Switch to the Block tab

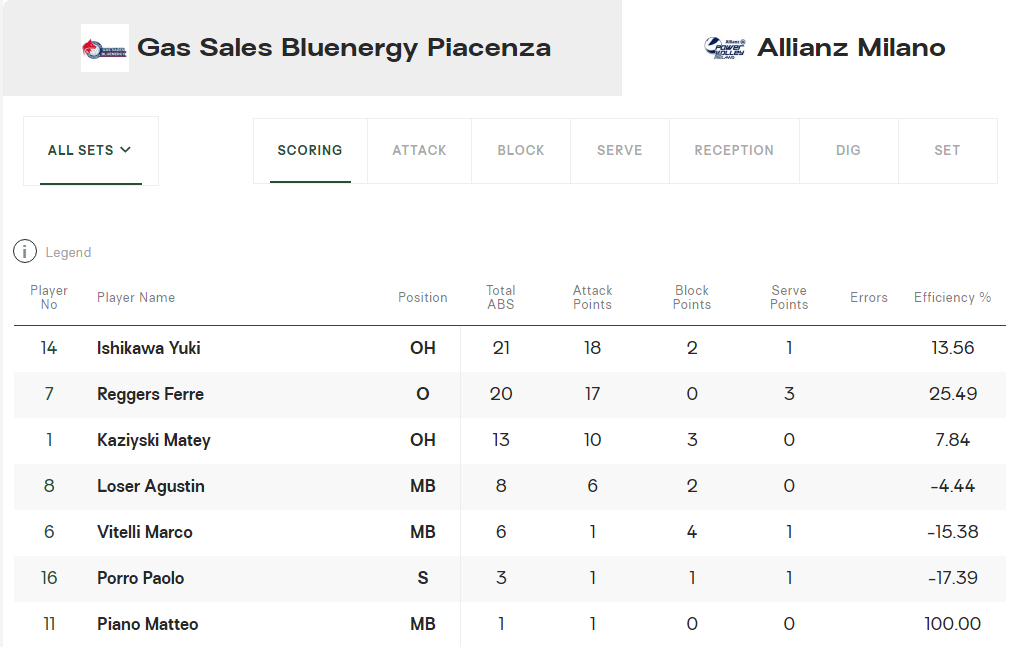point(521,150)
